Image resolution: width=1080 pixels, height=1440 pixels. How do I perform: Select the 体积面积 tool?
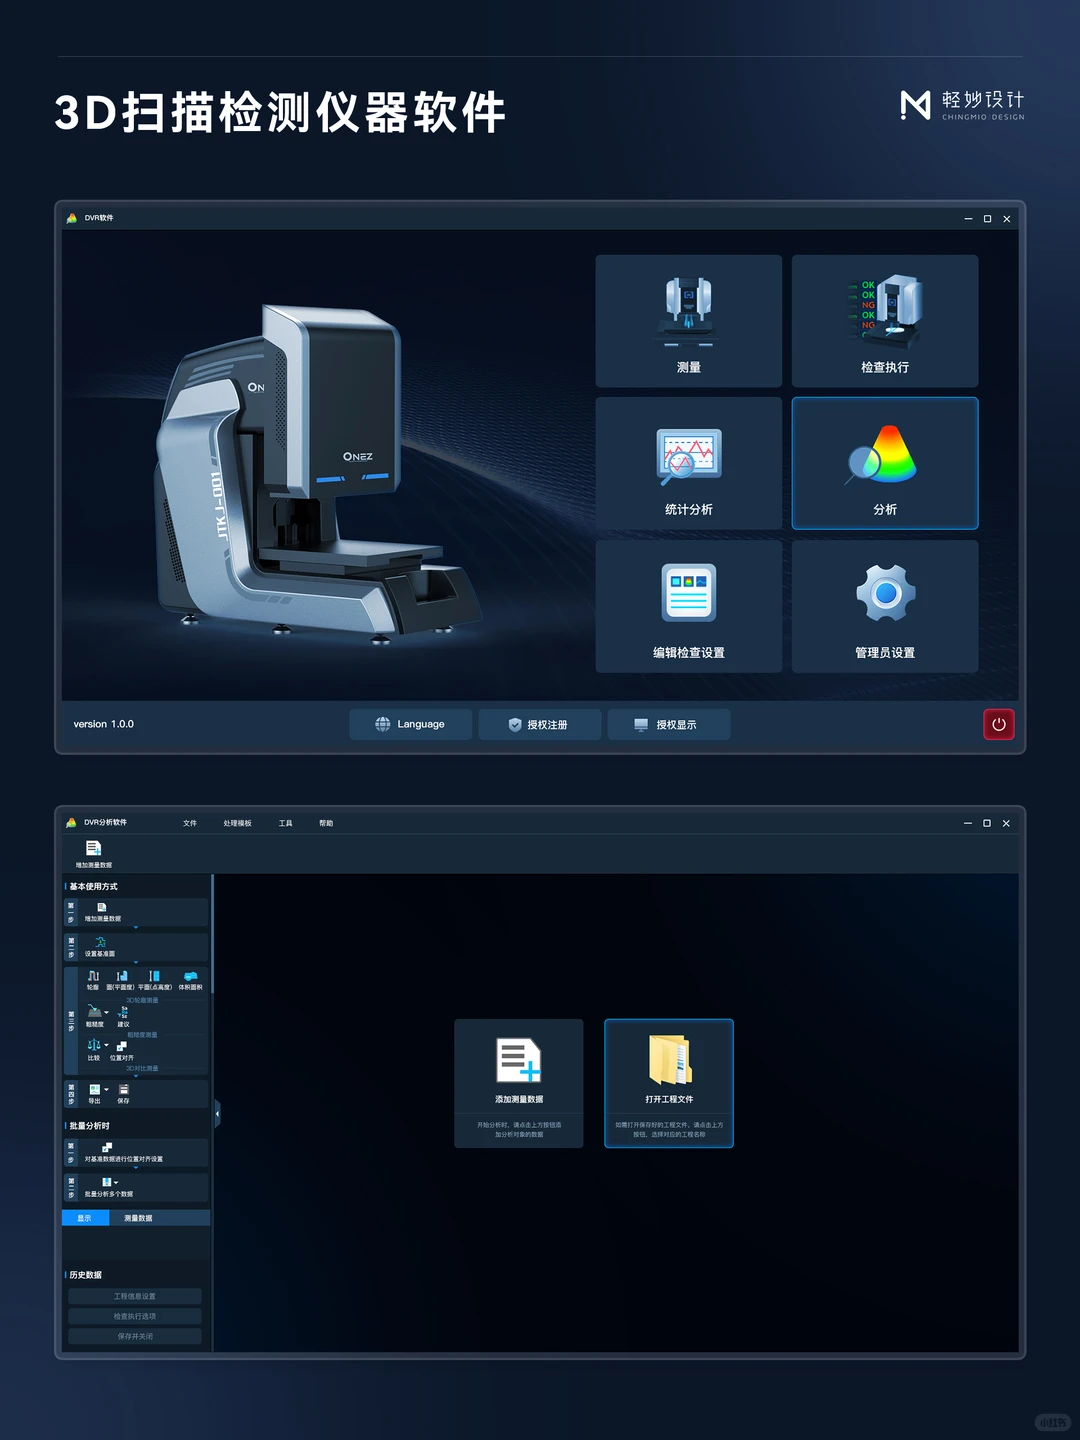pos(190,976)
